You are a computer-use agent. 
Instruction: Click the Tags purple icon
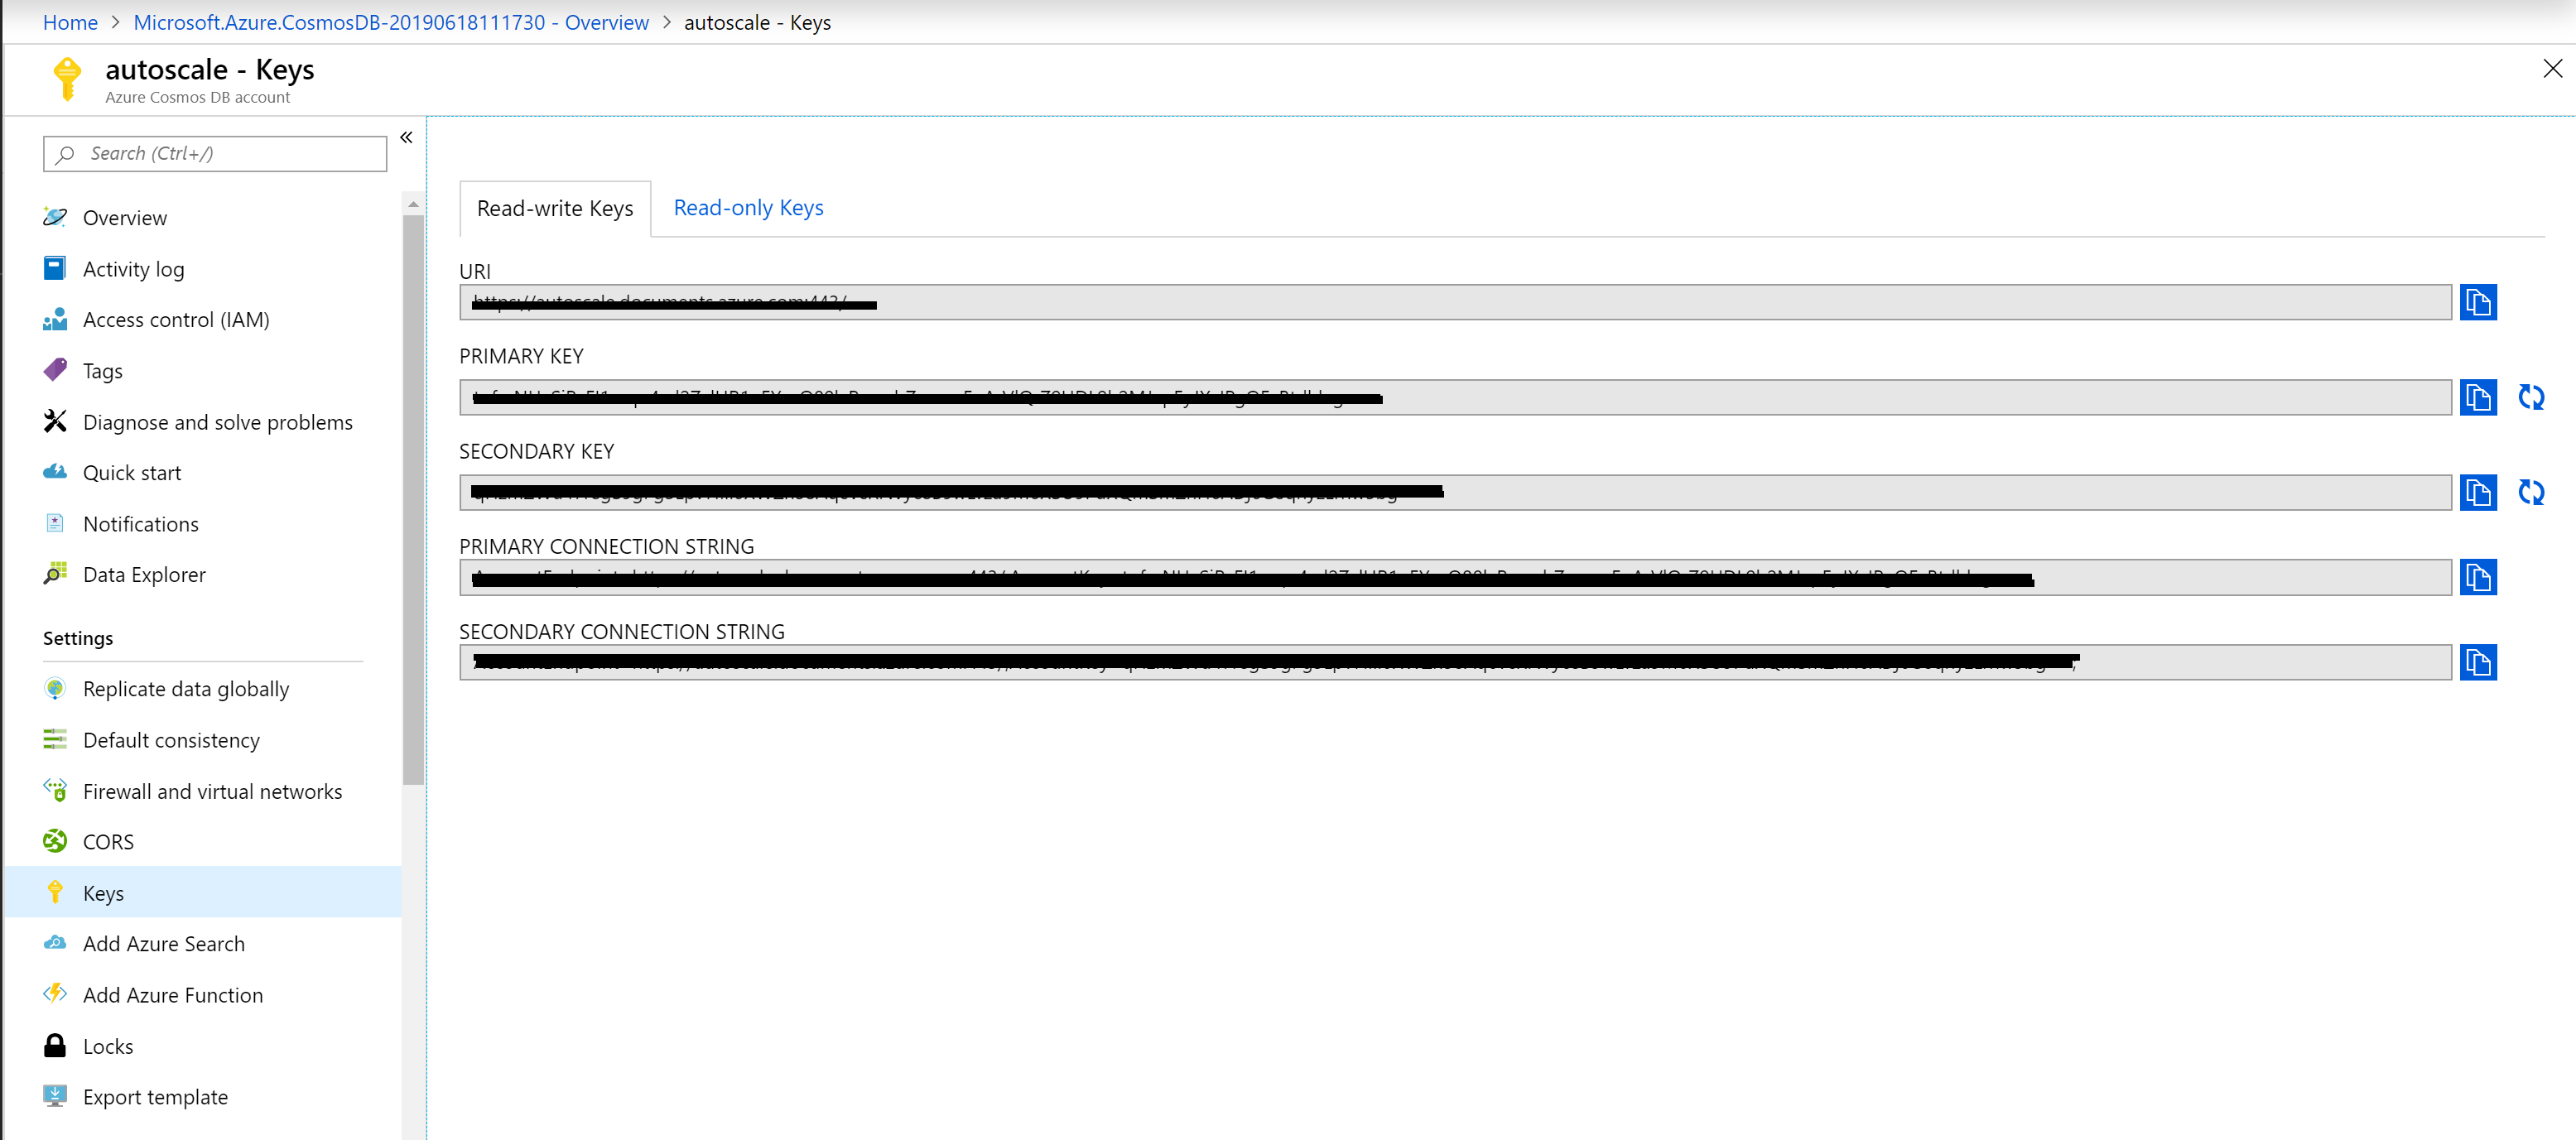tap(55, 370)
